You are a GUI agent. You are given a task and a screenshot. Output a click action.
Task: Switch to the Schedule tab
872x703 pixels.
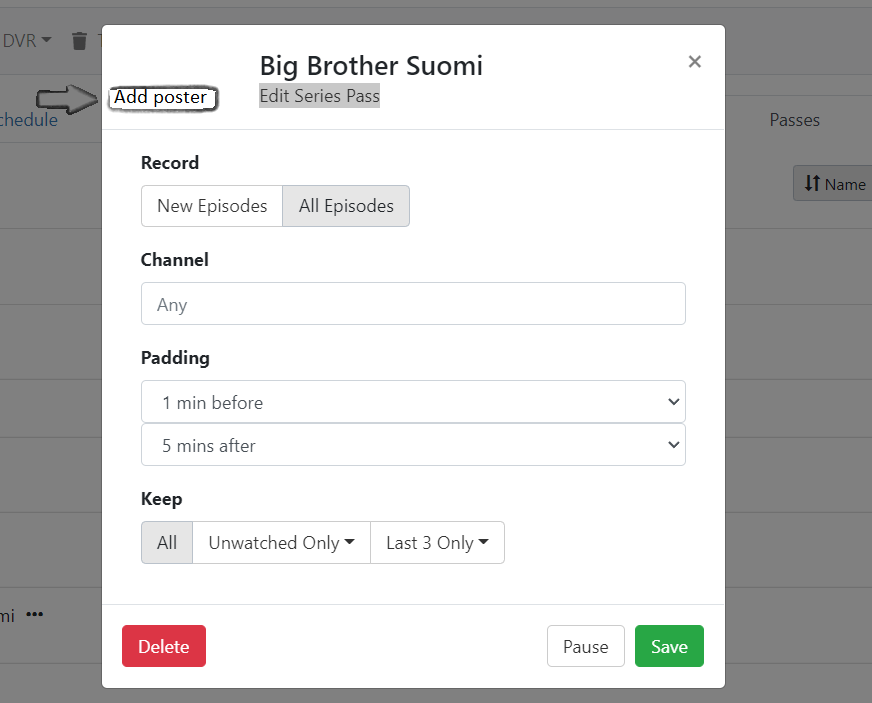point(28,120)
